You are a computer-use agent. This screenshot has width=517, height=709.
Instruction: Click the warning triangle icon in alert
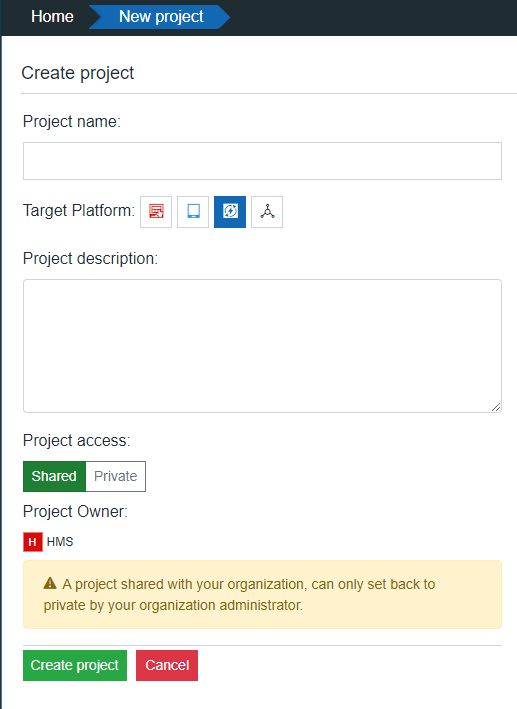click(x=50, y=583)
